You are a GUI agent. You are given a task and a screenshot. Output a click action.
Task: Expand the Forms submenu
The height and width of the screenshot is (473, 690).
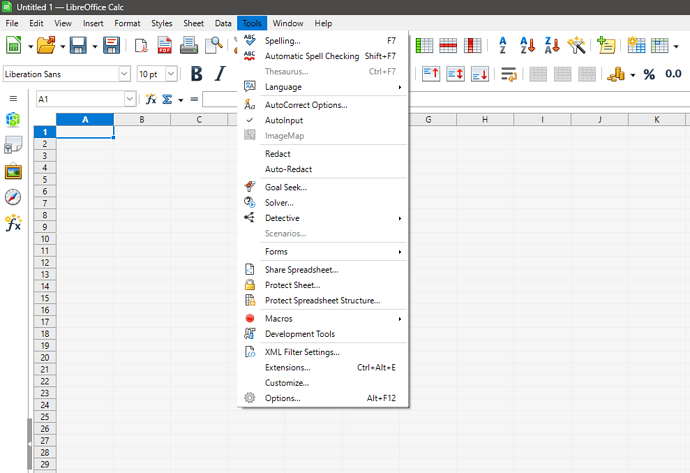pos(323,252)
